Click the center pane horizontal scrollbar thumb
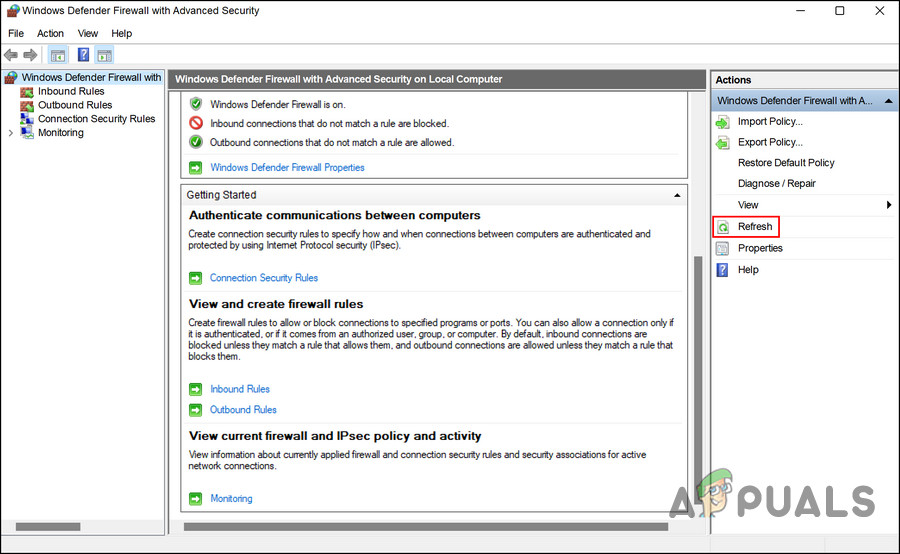The image size is (900, 554). (x=426, y=527)
